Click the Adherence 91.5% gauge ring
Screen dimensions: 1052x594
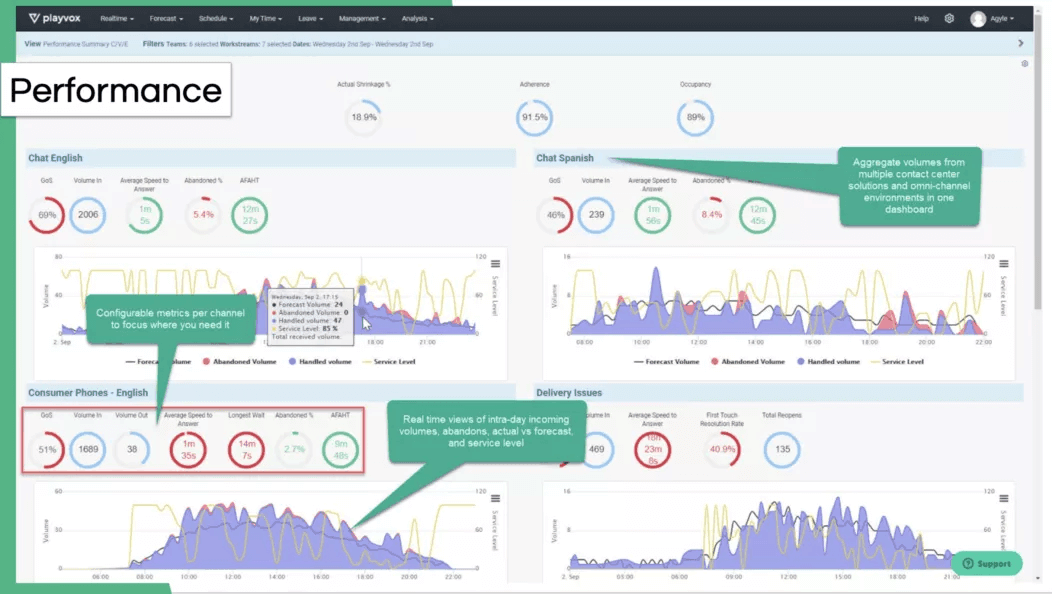click(535, 117)
